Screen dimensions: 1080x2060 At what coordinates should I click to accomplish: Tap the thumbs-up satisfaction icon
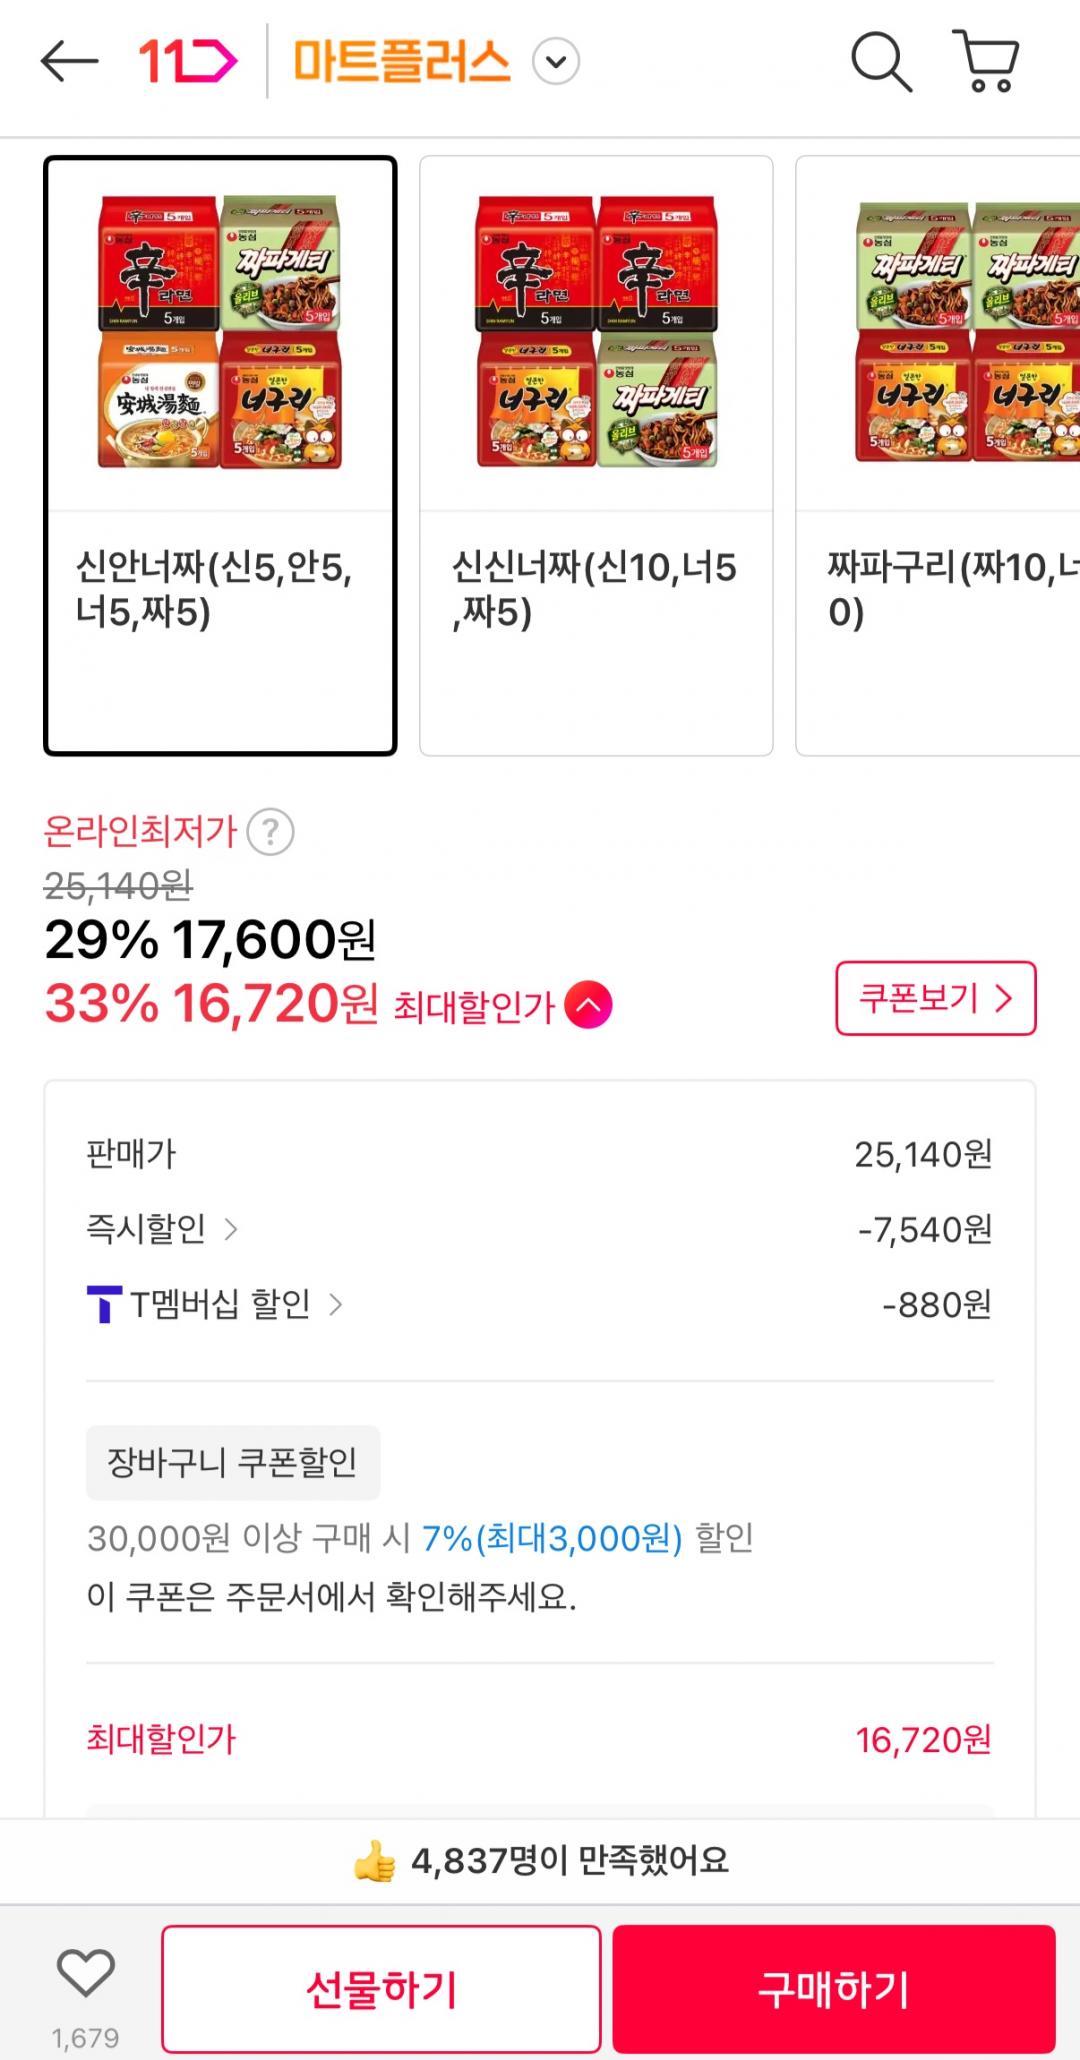point(375,1861)
